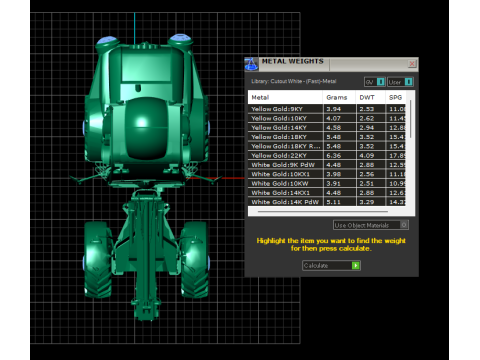This screenshot has height=360, width=480.
Task: Click the 4.09 DWT value
Action: point(367,156)
